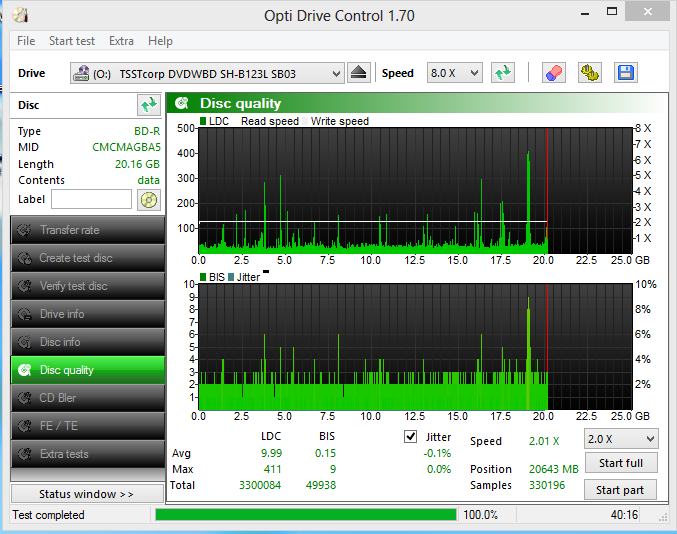Click the floppy disk save icon
Screen dimensions: 677x534
pyautogui.click(x=626, y=73)
